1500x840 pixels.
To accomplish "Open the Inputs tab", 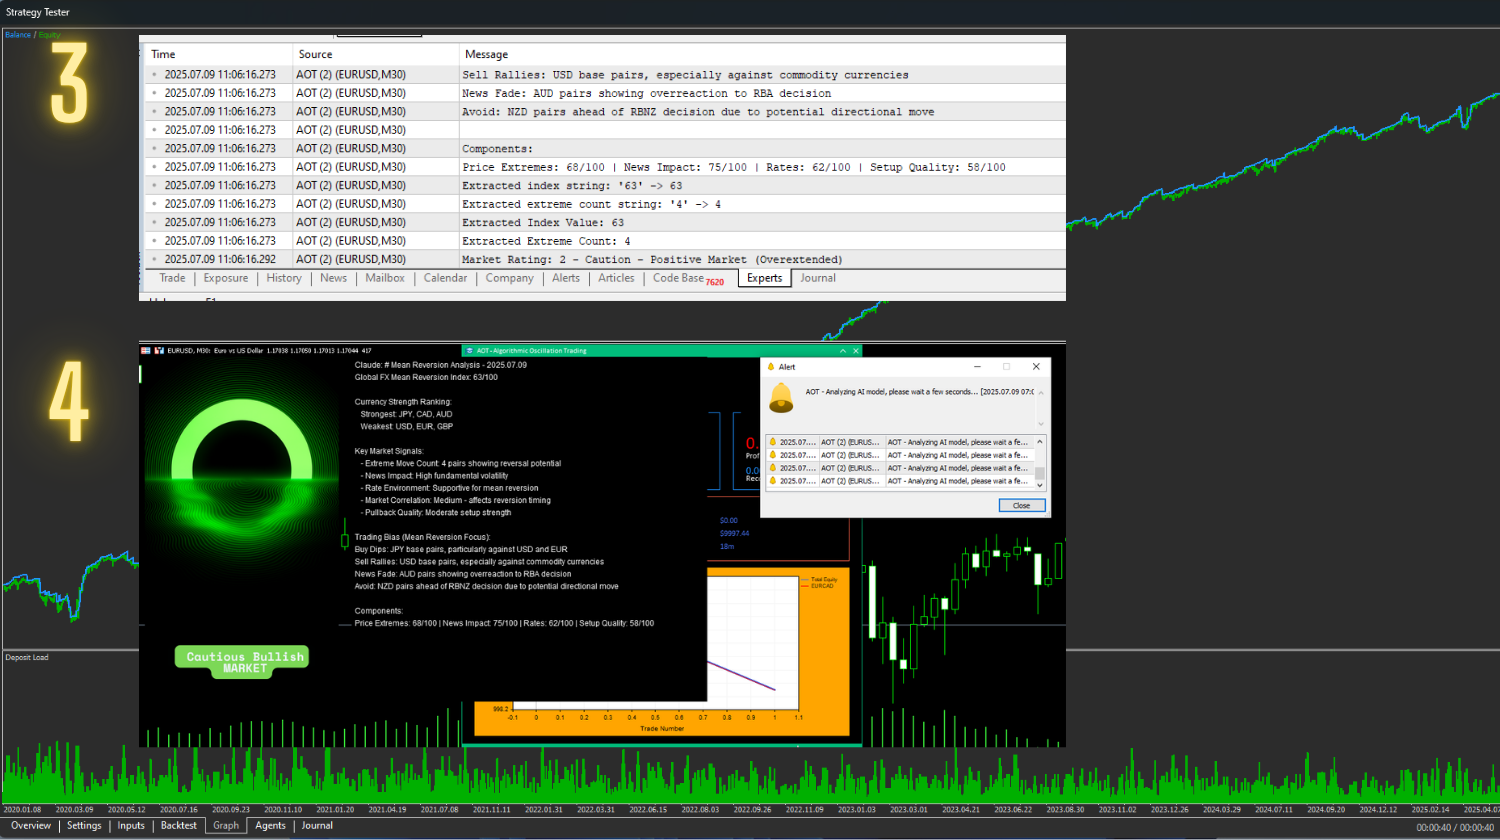I will click(x=131, y=826).
